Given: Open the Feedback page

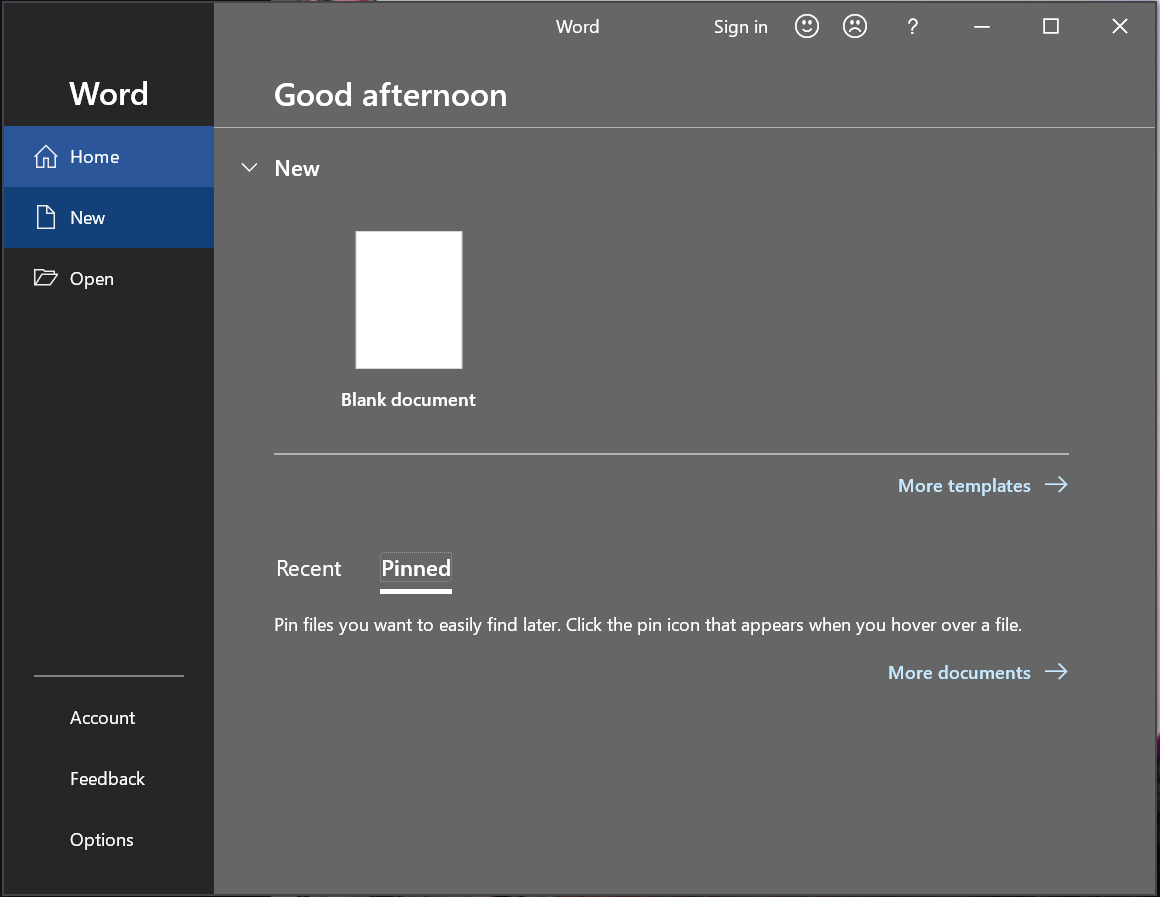Looking at the screenshot, I should pos(107,779).
